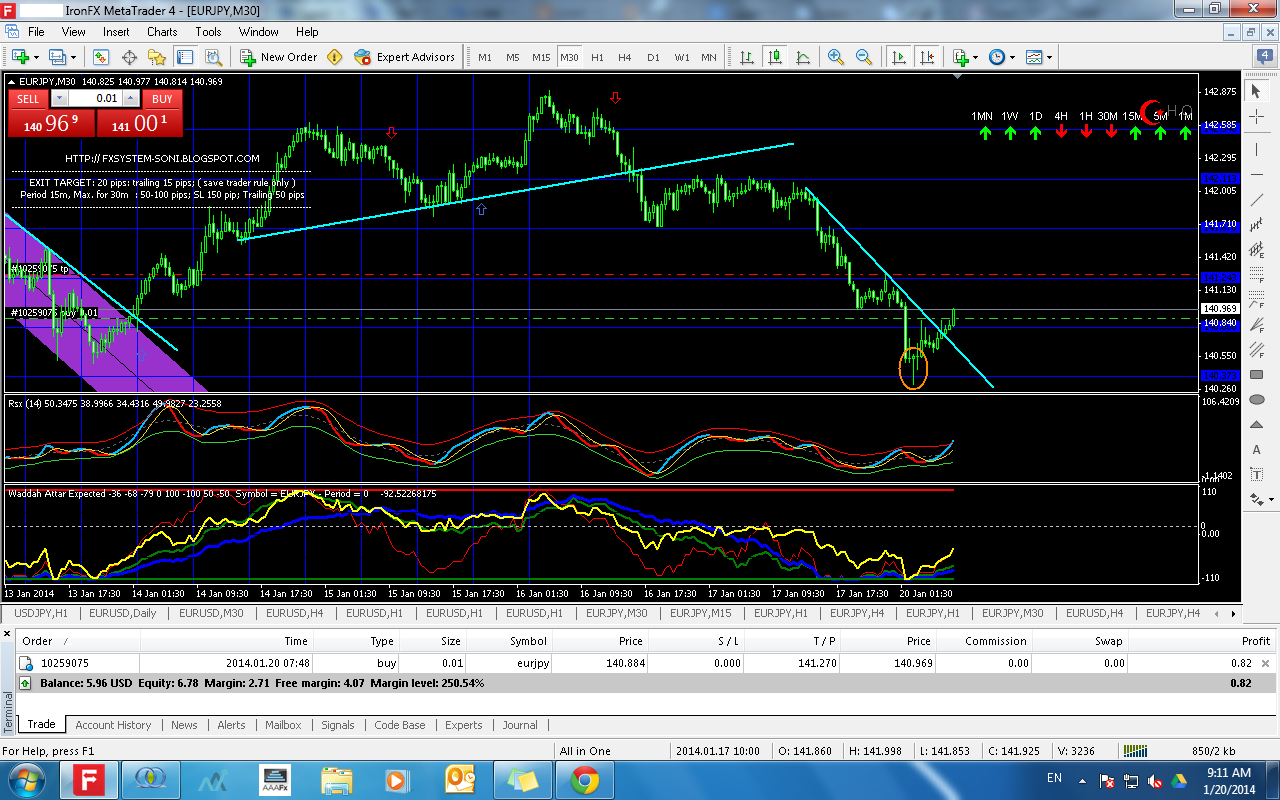This screenshot has width=1280, height=800.
Task: Select the Trendline drawing tool
Action: click(x=1256, y=202)
